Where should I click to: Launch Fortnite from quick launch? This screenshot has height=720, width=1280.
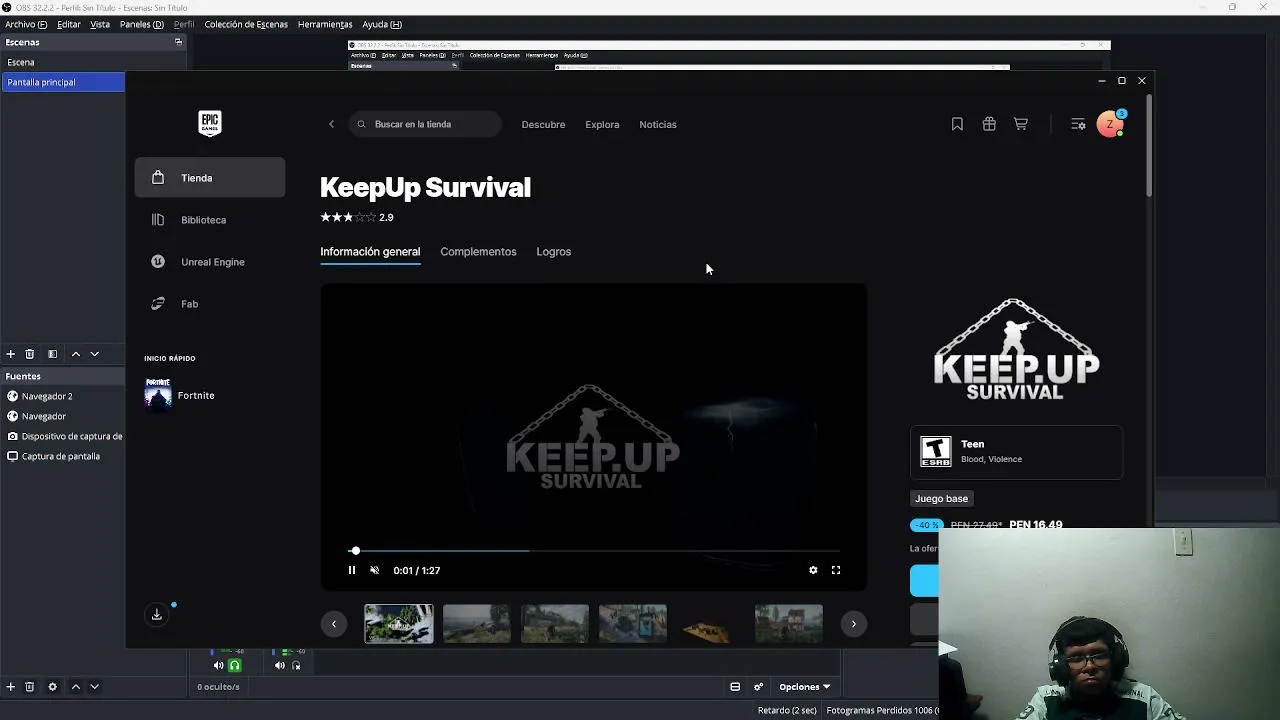coord(180,395)
